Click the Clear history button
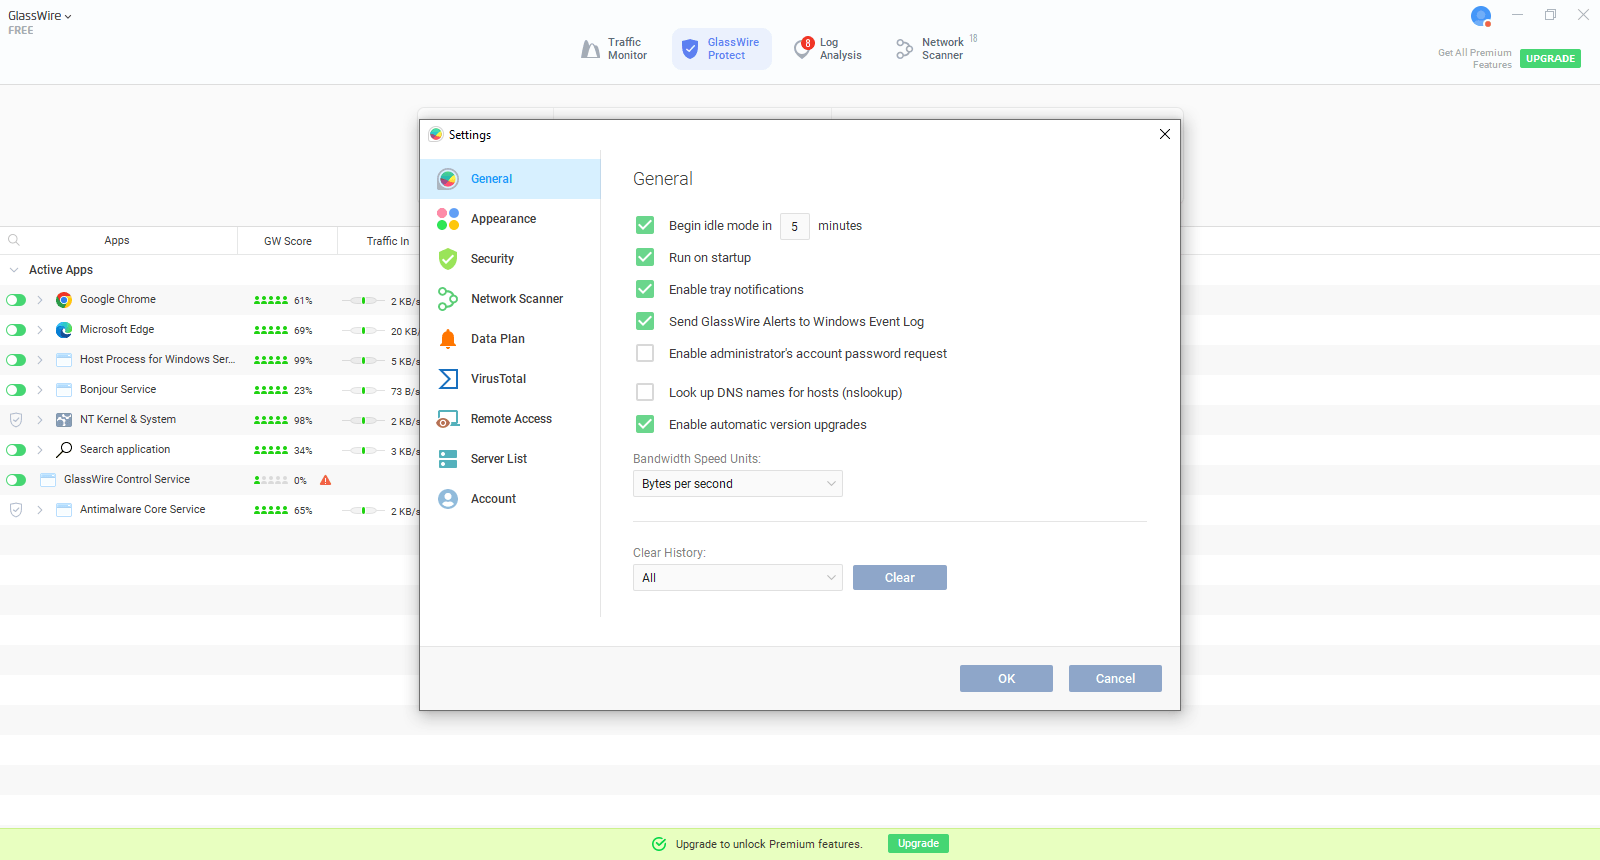Viewport: 1600px width, 860px height. point(900,578)
